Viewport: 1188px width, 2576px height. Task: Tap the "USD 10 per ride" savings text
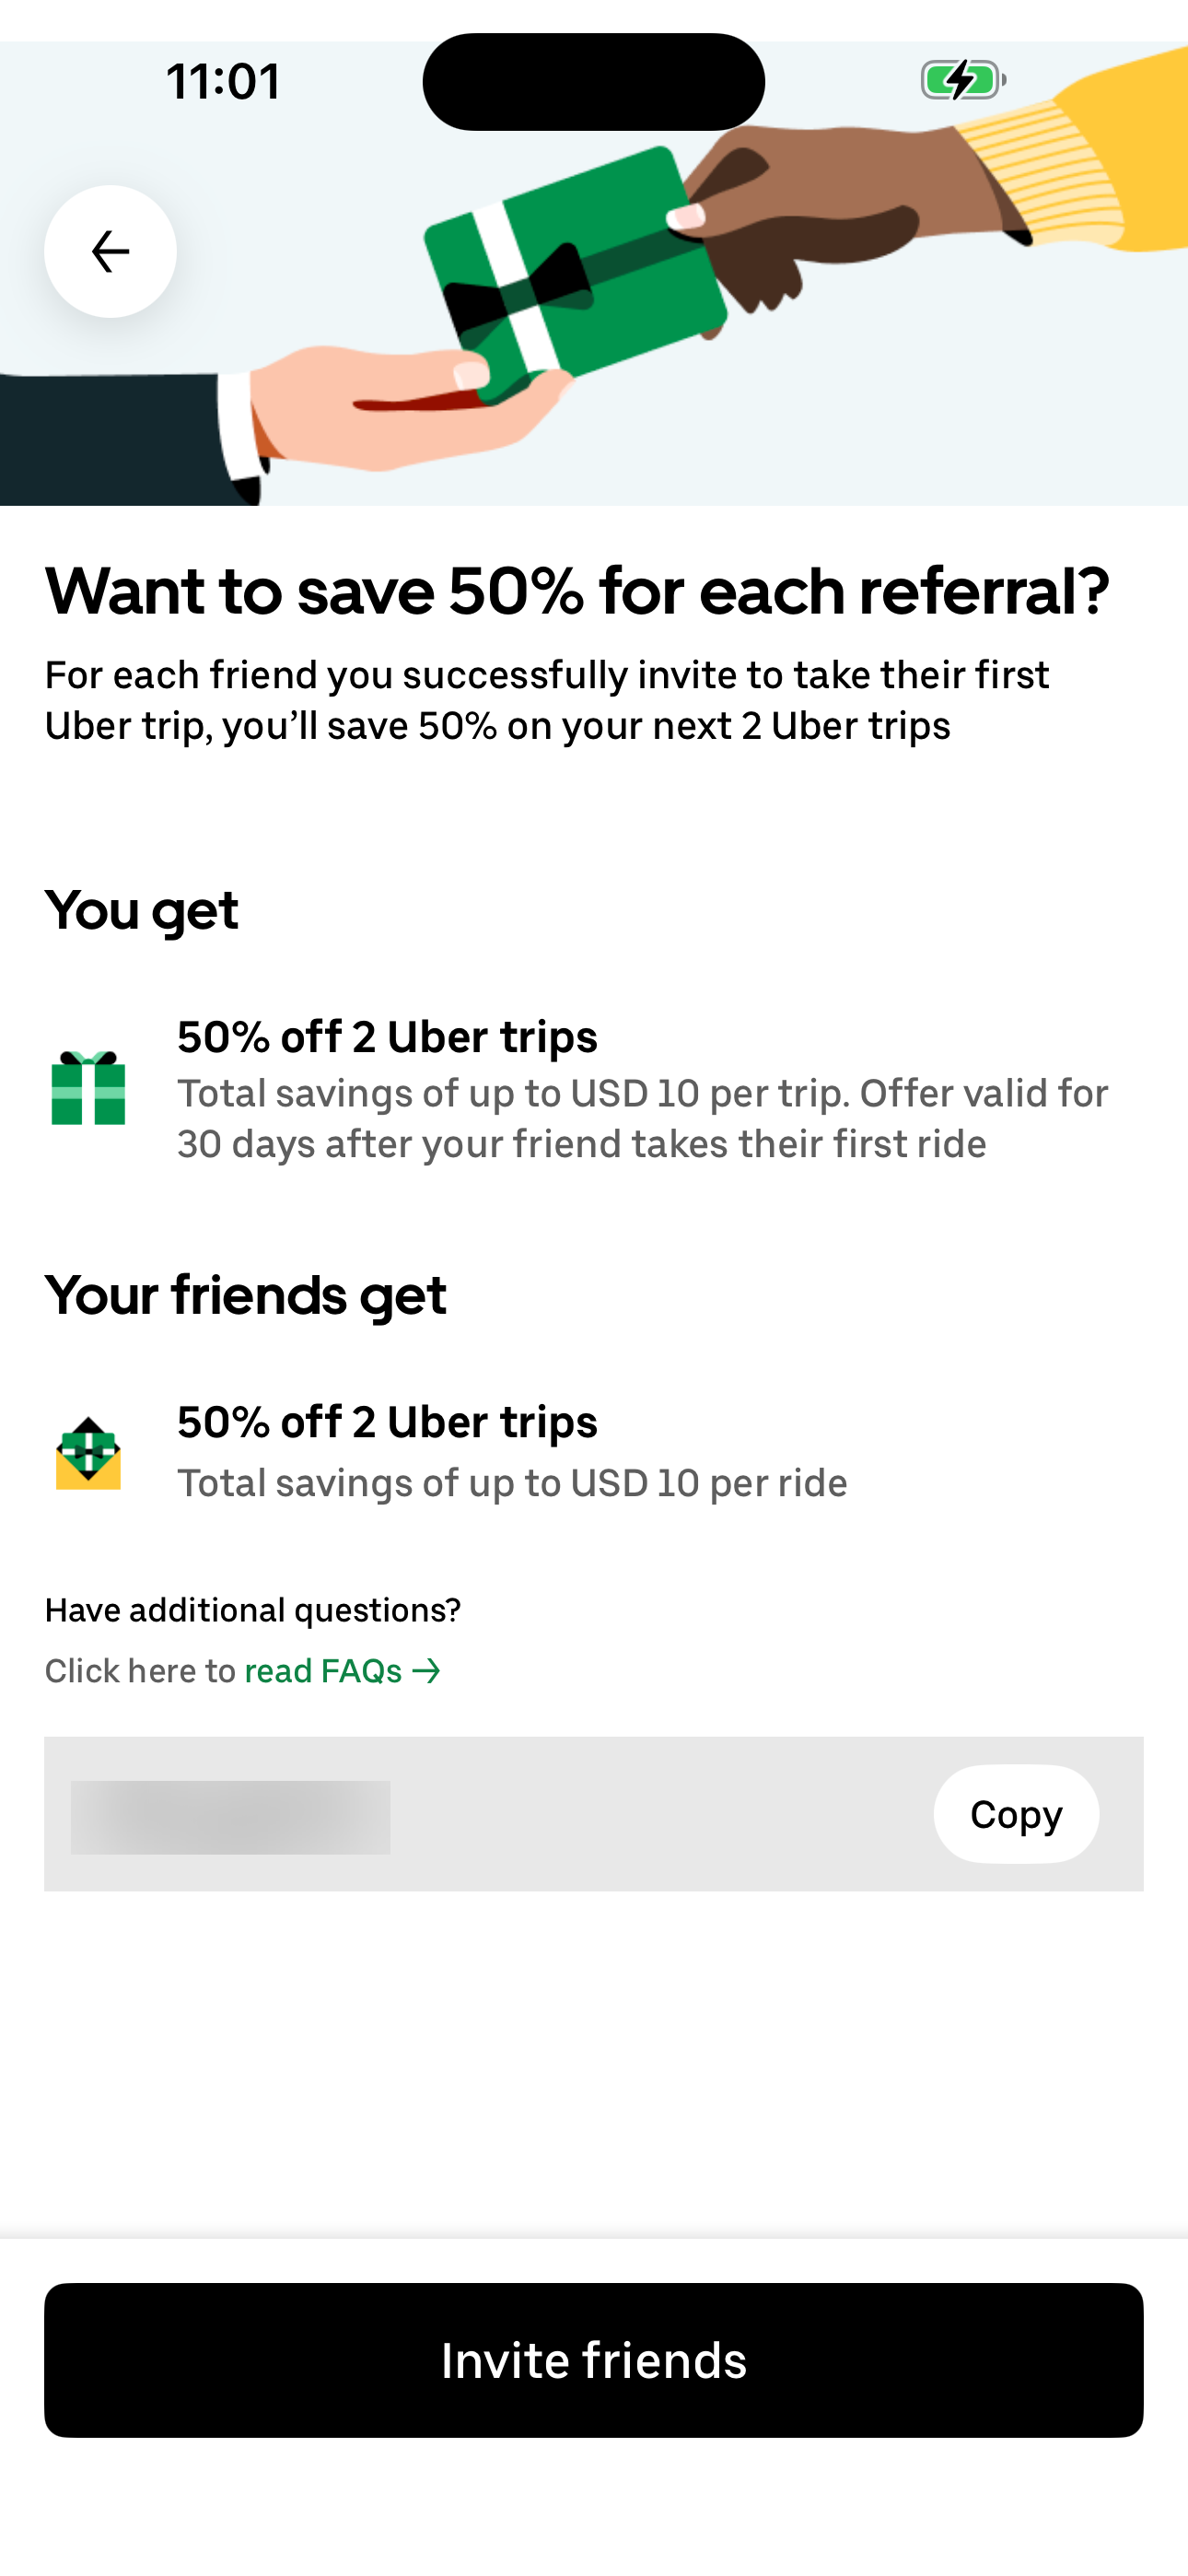pyautogui.click(x=512, y=1483)
